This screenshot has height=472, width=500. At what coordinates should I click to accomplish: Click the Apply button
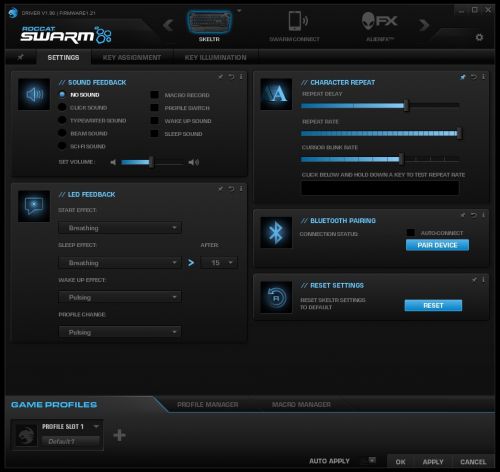(433, 462)
